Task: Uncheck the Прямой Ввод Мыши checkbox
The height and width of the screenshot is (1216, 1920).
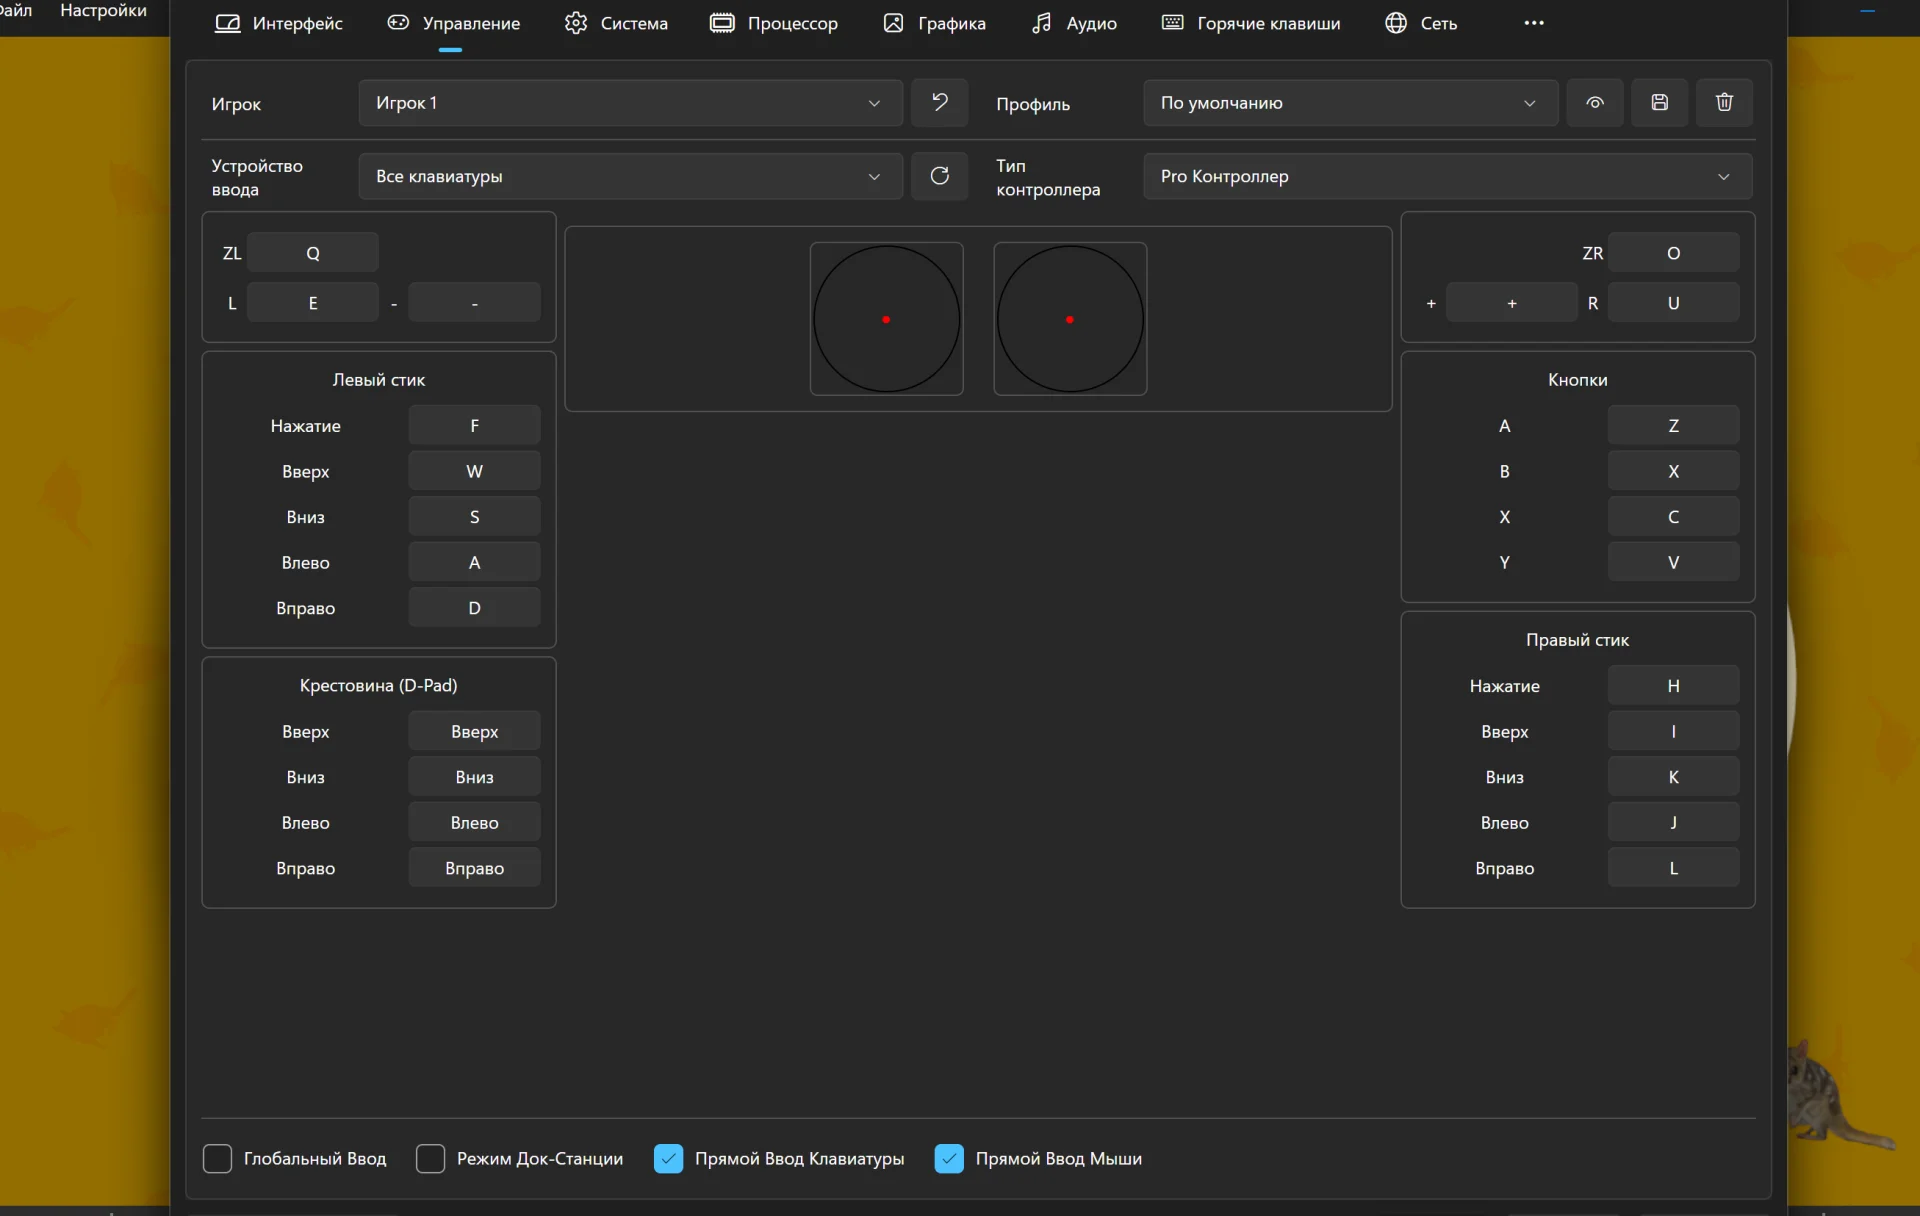Action: [x=949, y=1158]
